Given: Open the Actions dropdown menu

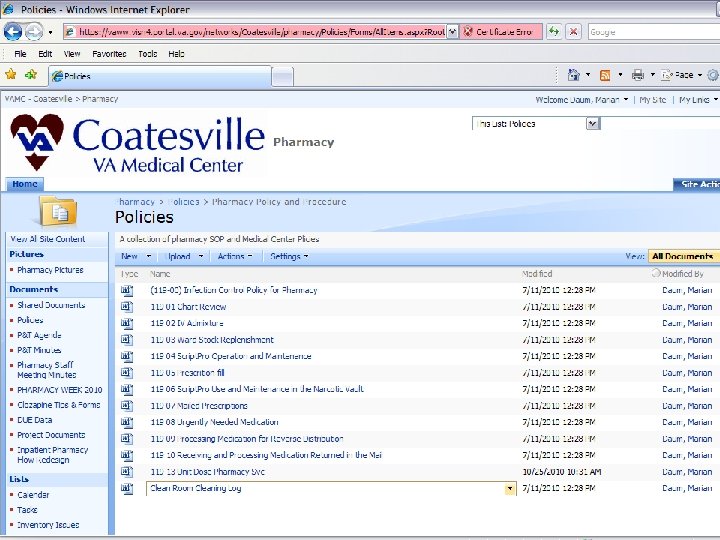Looking at the screenshot, I should point(235,257).
